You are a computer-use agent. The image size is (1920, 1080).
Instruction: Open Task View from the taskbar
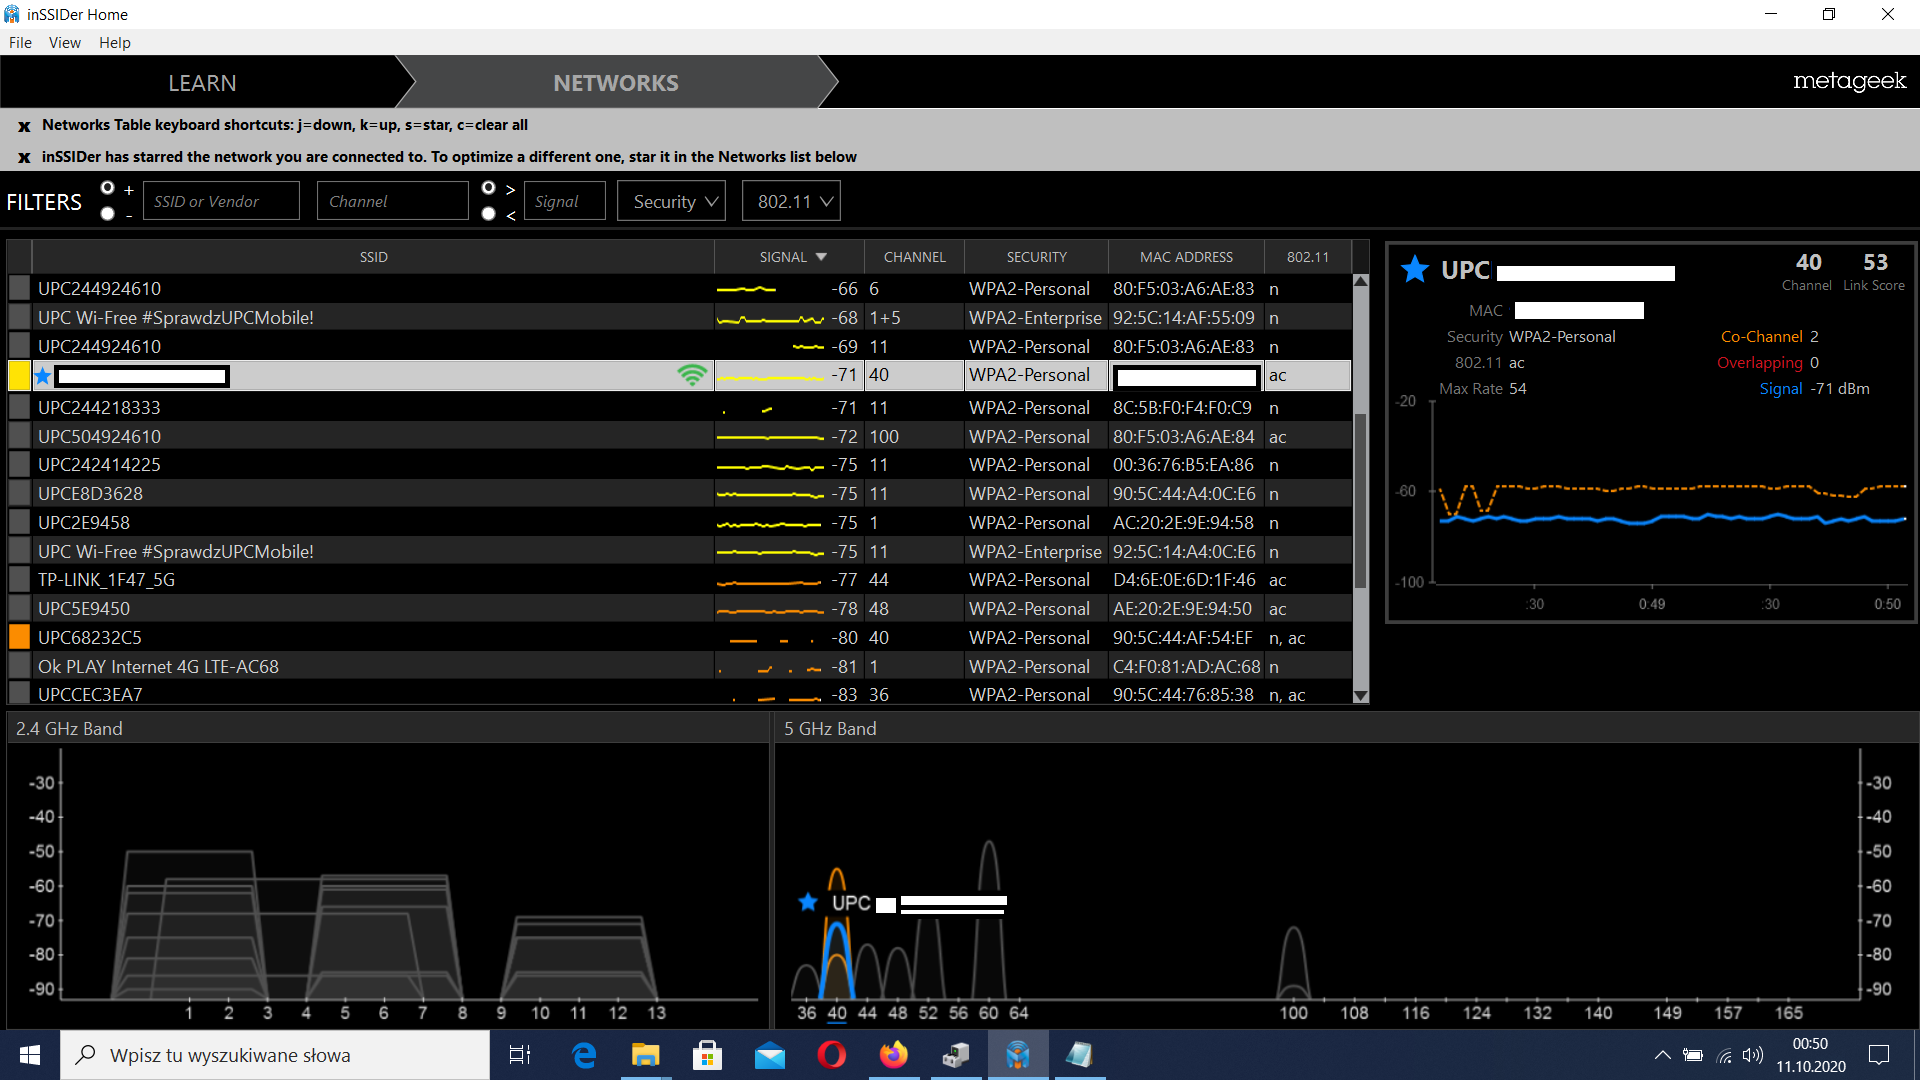[520, 1055]
